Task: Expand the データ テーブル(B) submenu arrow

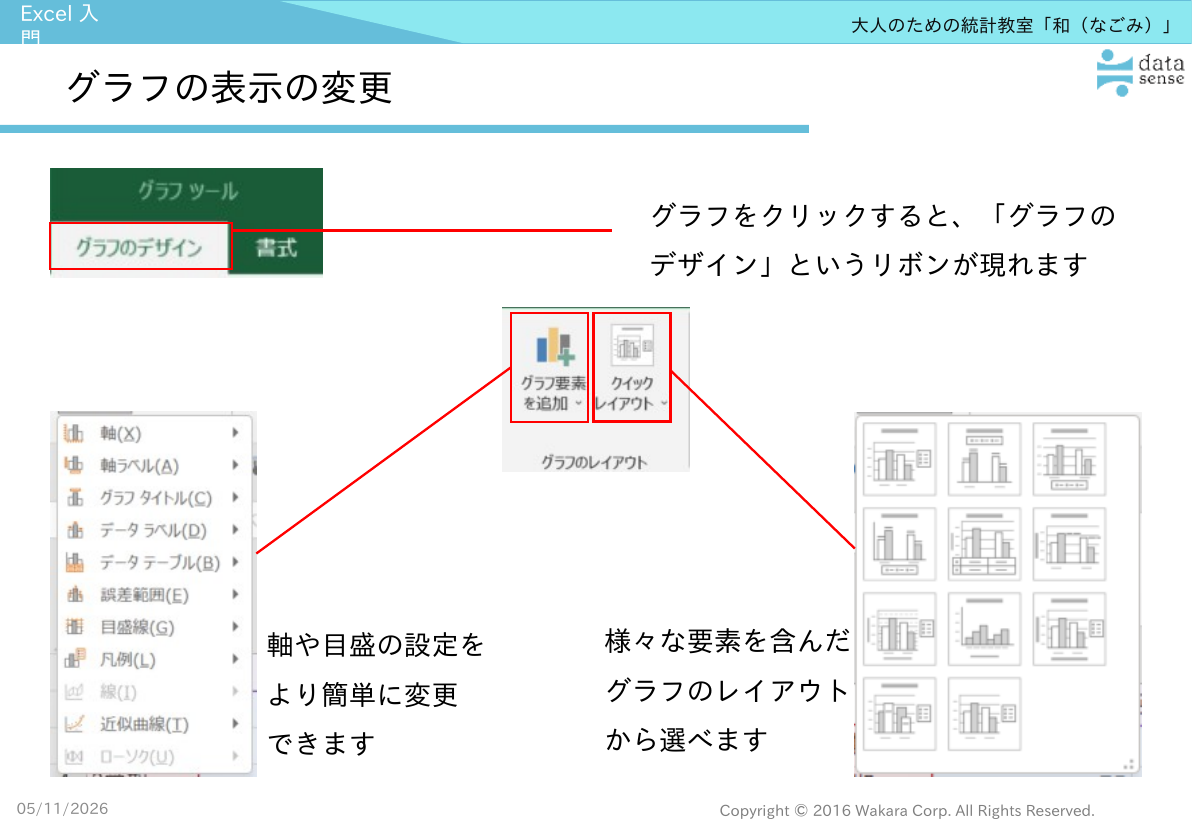Action: coord(236,561)
